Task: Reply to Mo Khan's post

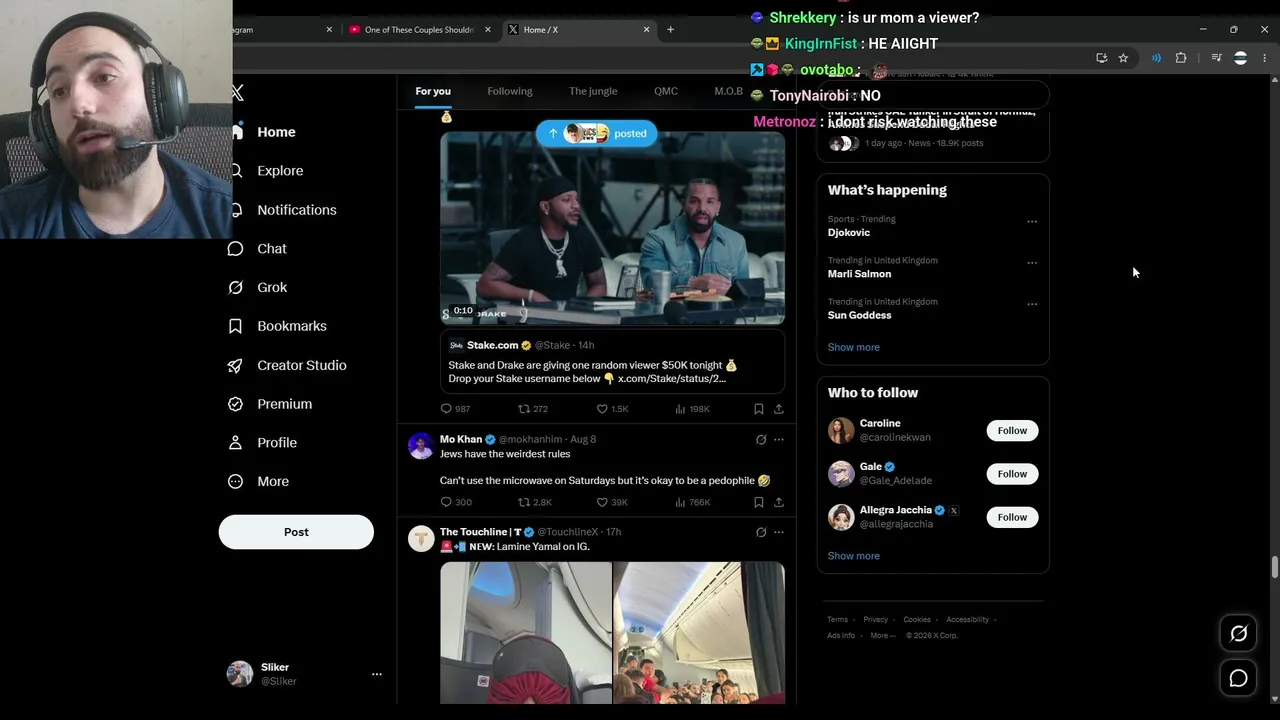Action: click(x=456, y=502)
